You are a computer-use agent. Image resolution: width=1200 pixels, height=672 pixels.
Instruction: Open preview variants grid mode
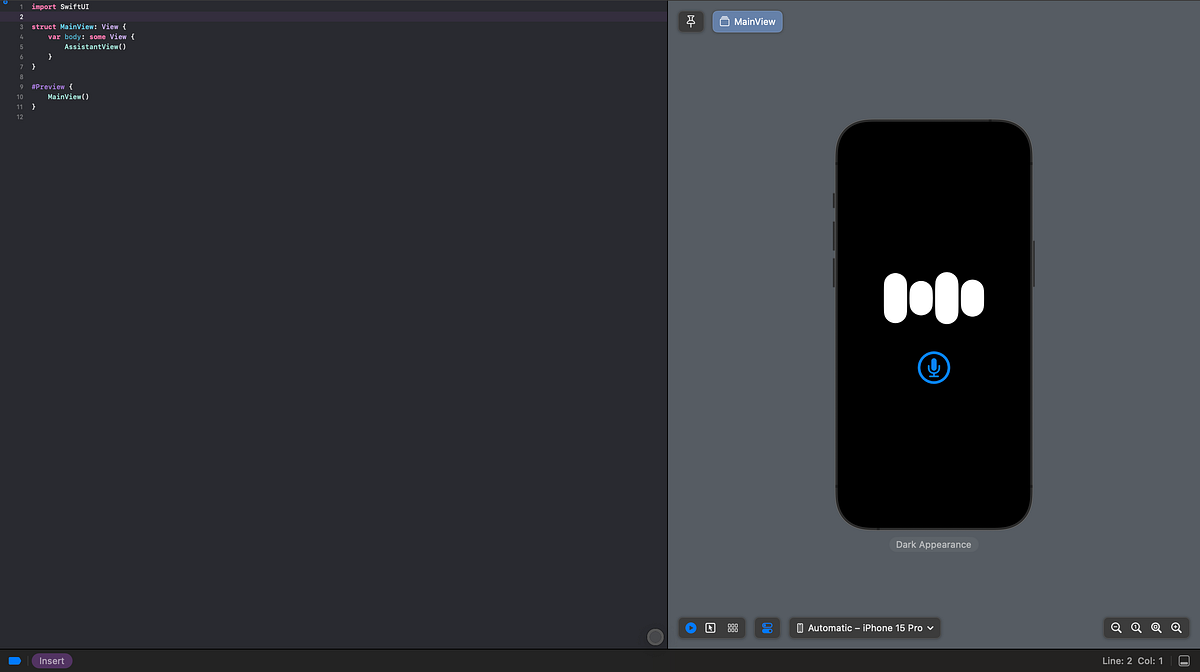732,627
